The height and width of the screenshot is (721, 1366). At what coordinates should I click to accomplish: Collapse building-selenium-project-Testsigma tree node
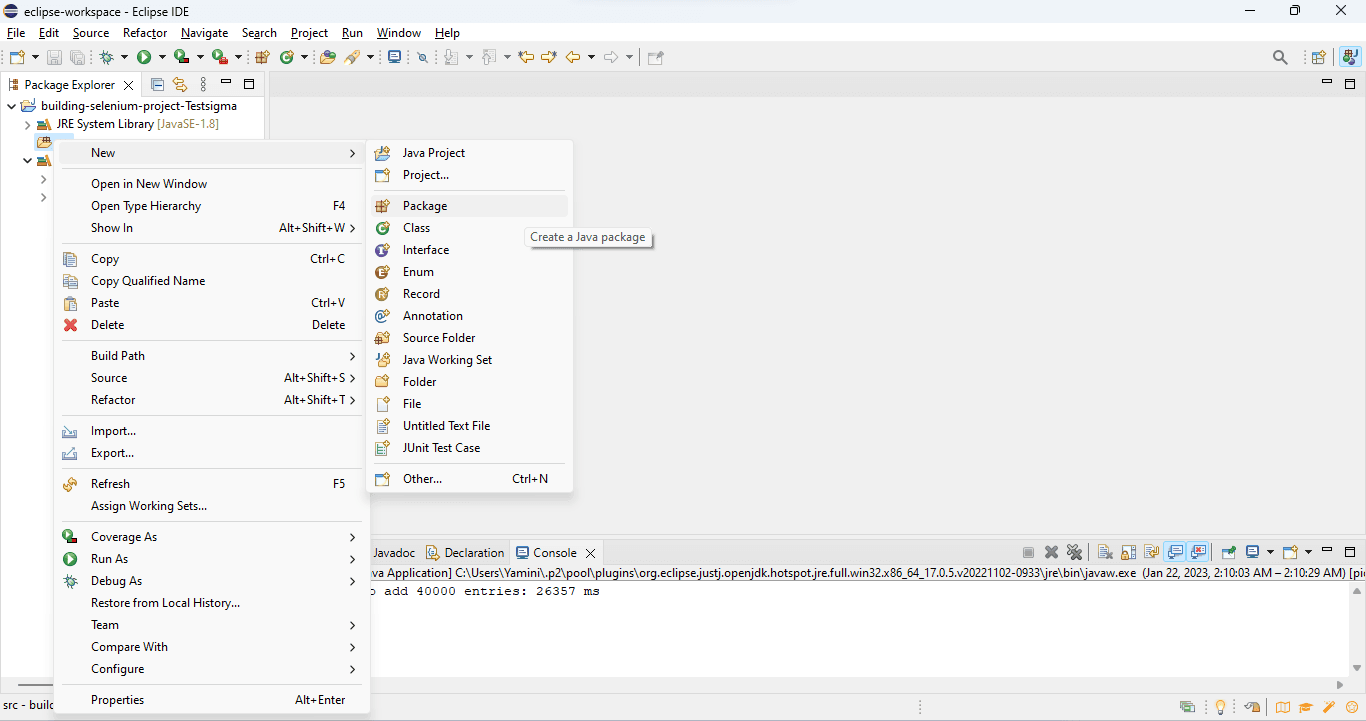(x=12, y=105)
